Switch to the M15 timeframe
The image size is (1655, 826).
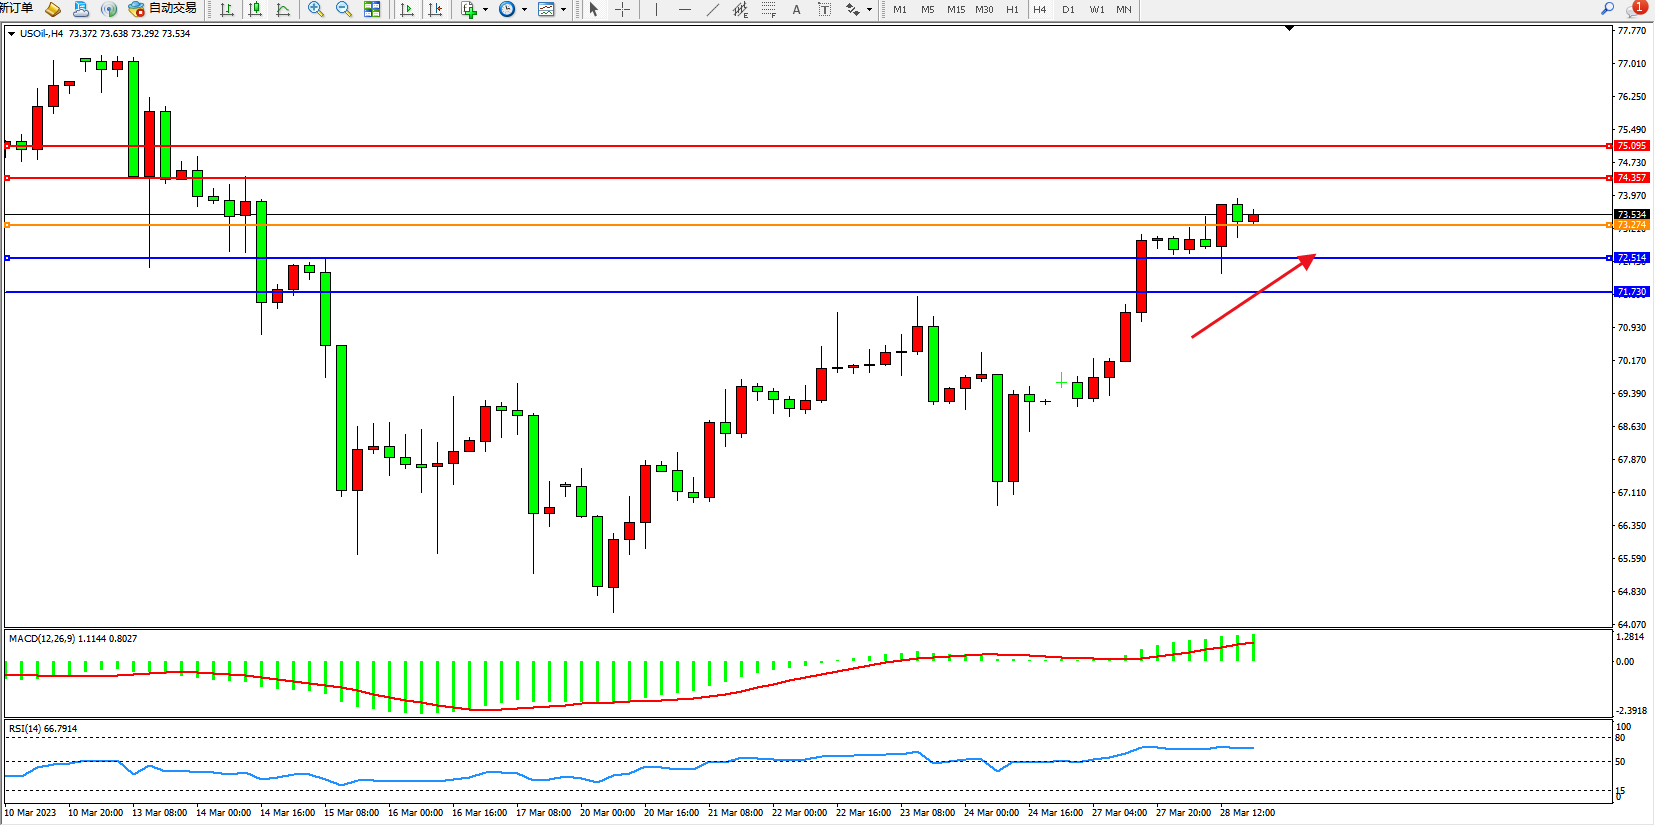click(956, 9)
